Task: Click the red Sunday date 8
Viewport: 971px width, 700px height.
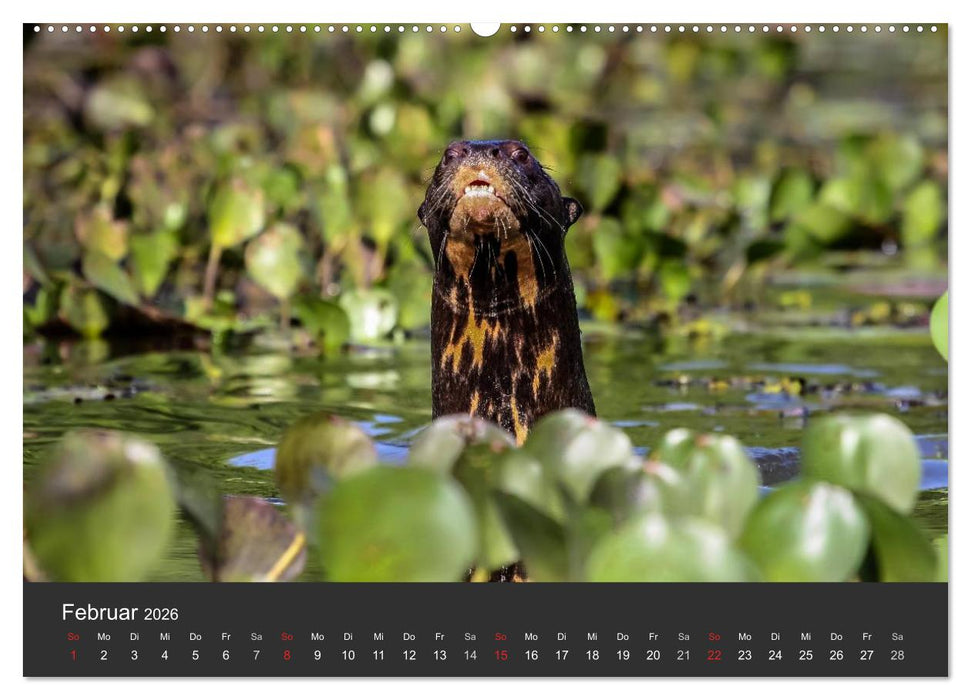Action: click(x=287, y=655)
